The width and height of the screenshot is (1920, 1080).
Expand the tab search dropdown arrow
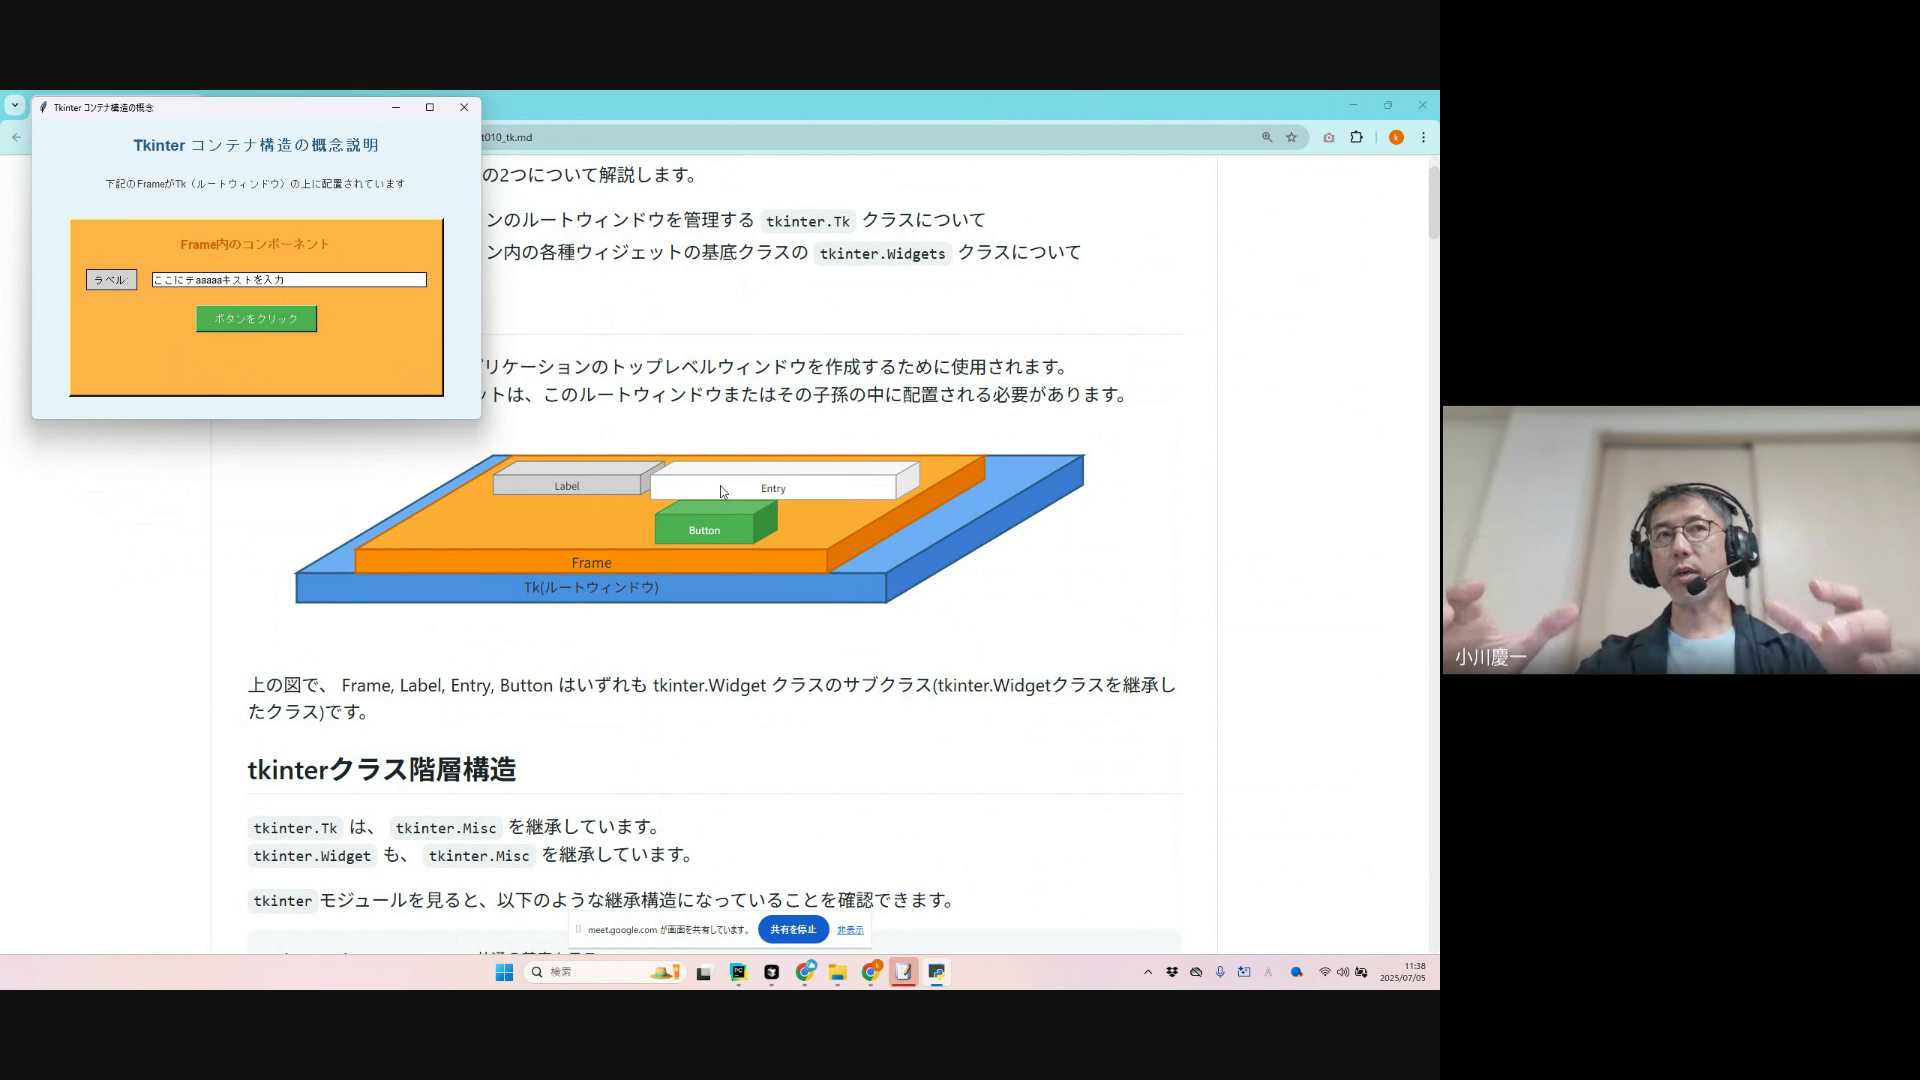click(14, 105)
